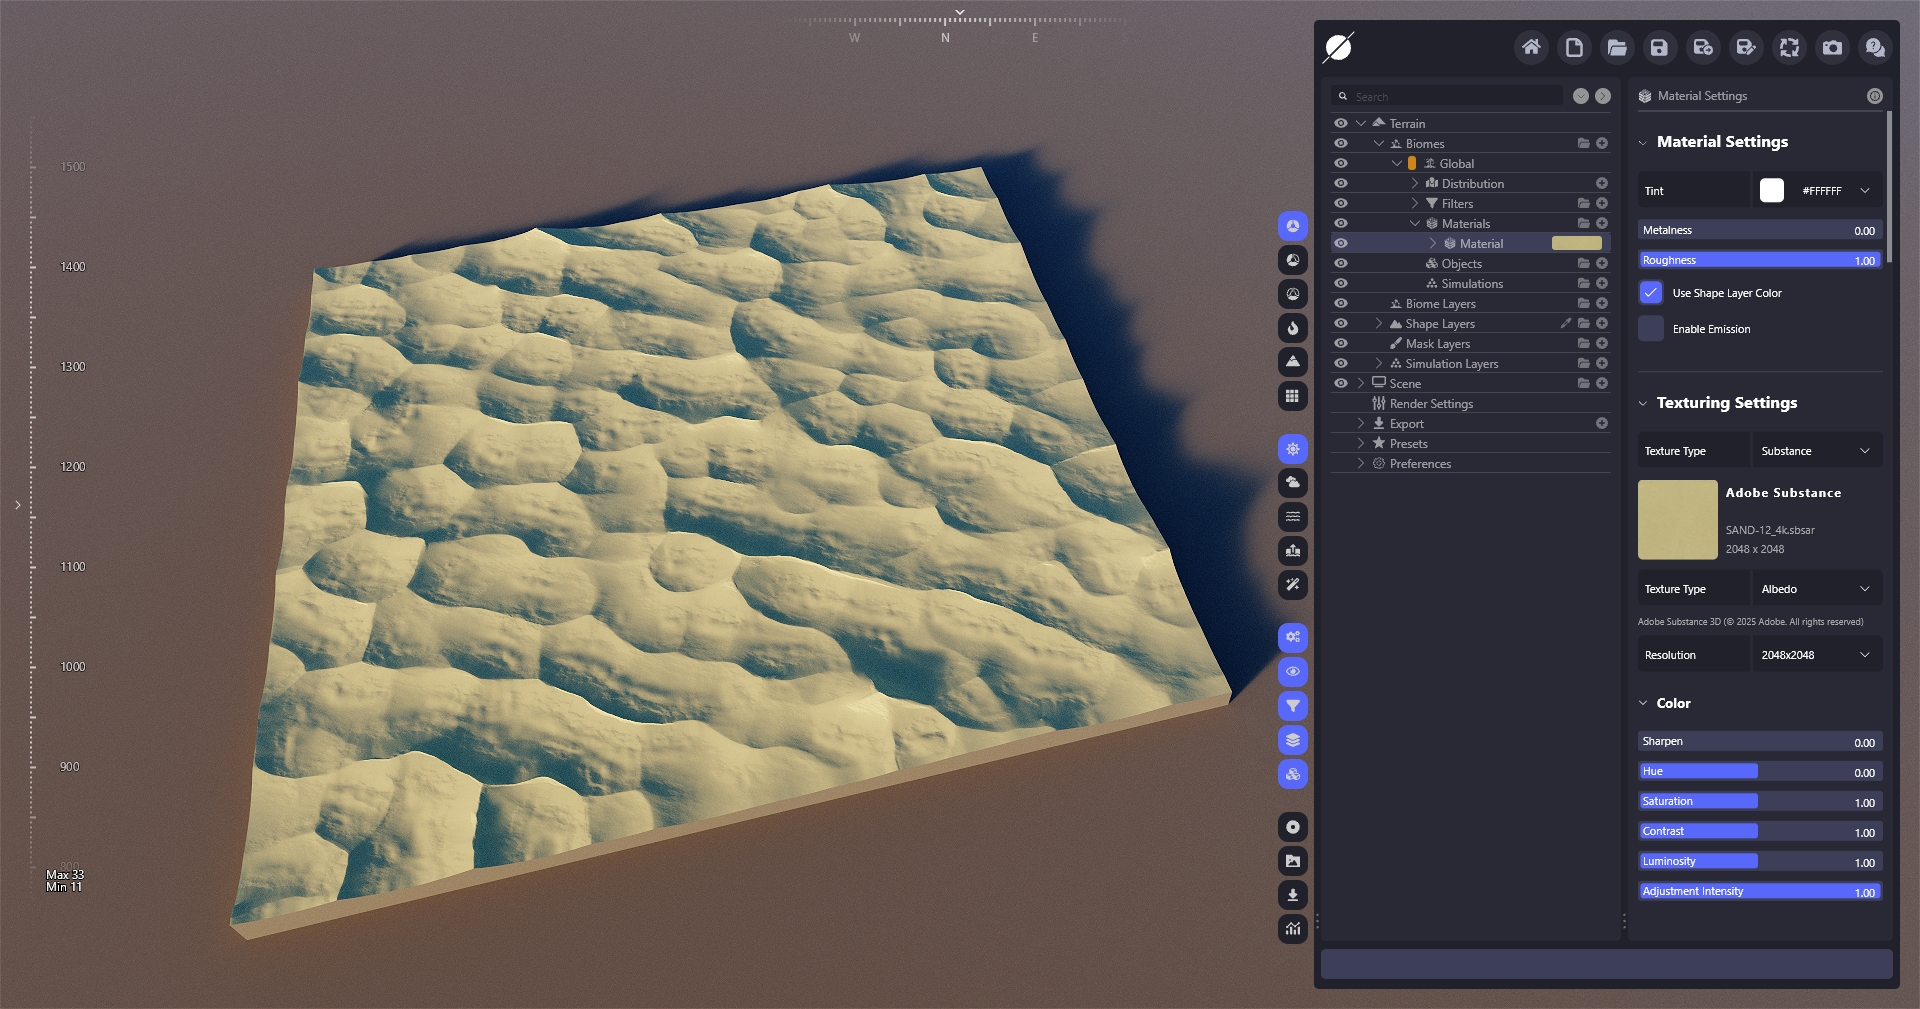Image resolution: width=1920 pixels, height=1009 pixels.
Task: Click the open folder icon in top toolbar
Action: coord(1616,47)
